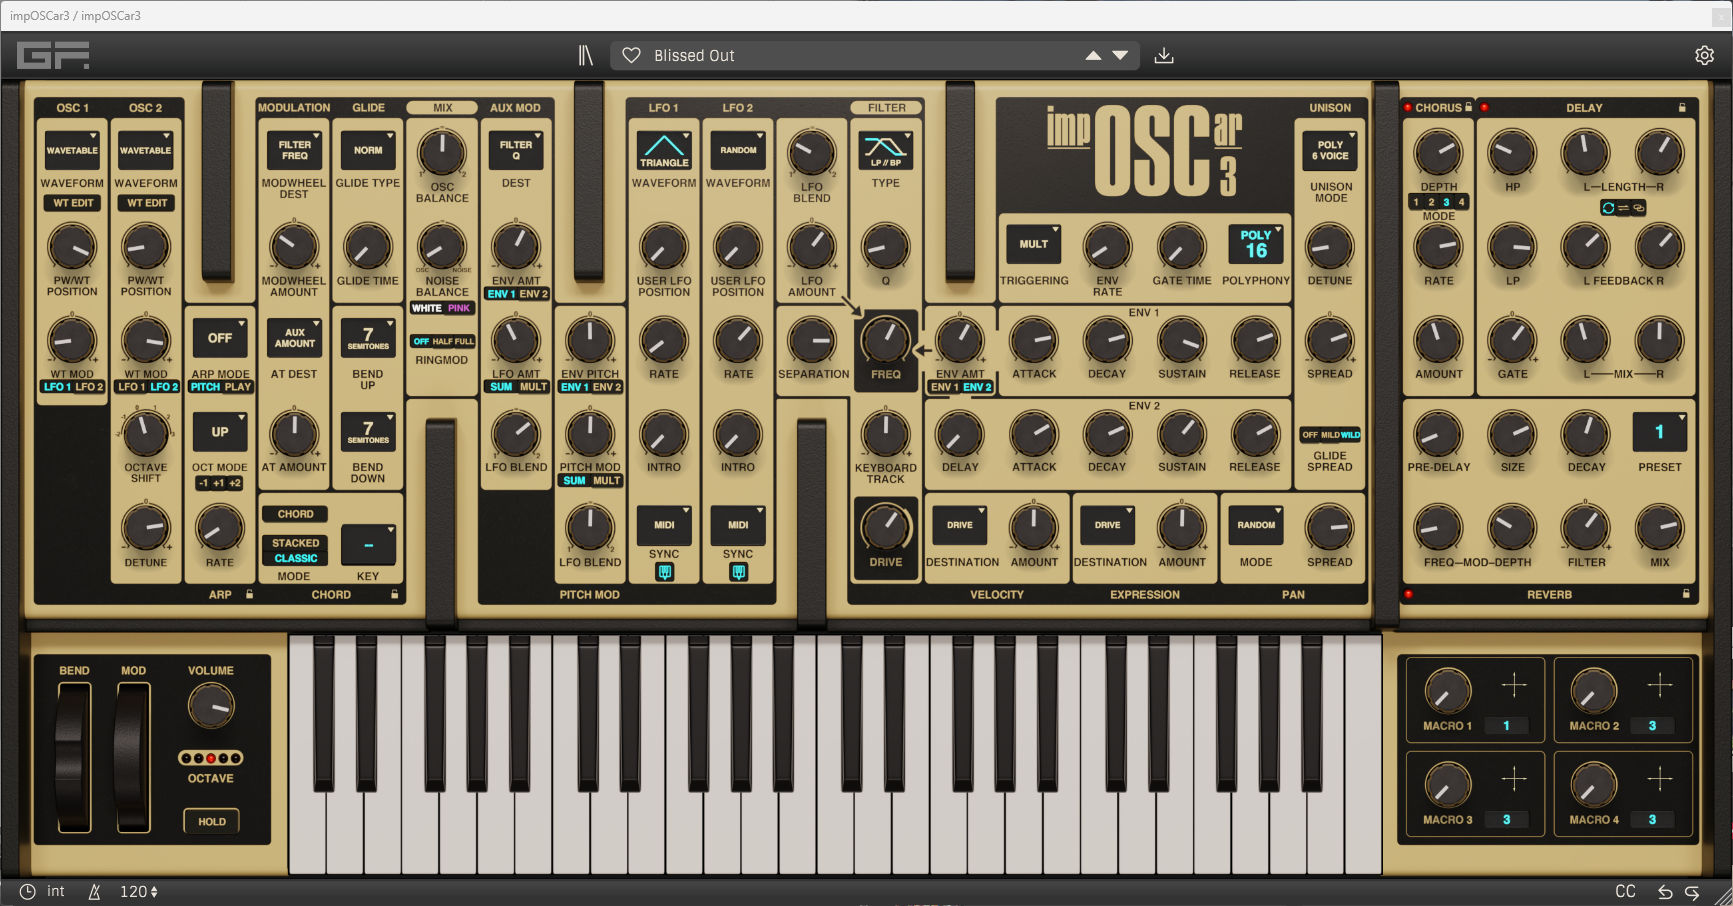Select WHITE noise type
Image resolution: width=1733 pixels, height=906 pixels.
pyautogui.click(x=427, y=308)
